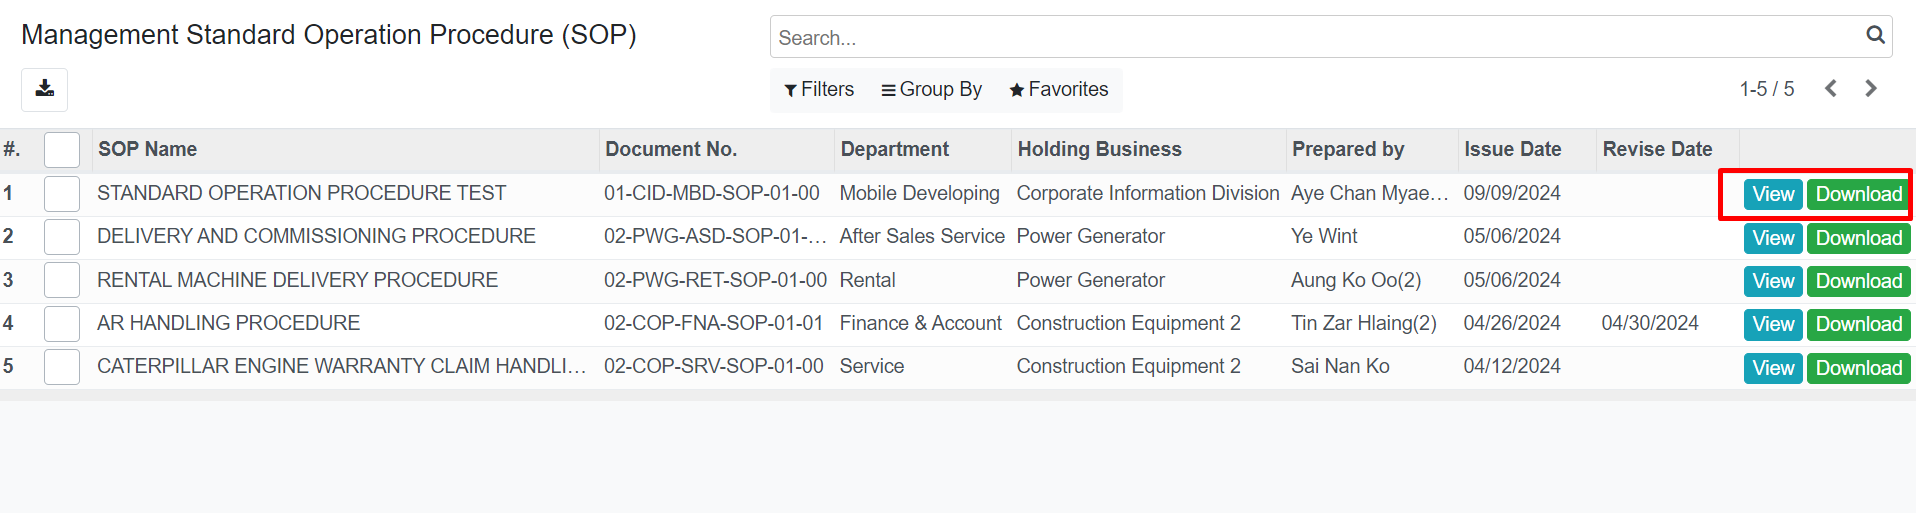1916x513 pixels.
Task: Click the issue date 04/12/2024 cell
Action: click(1512, 366)
